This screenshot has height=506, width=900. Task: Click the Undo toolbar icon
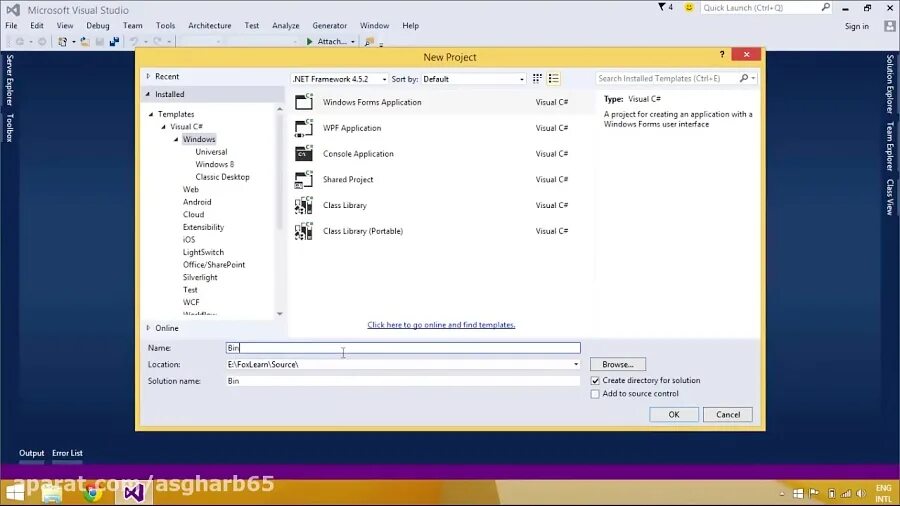pos(134,41)
